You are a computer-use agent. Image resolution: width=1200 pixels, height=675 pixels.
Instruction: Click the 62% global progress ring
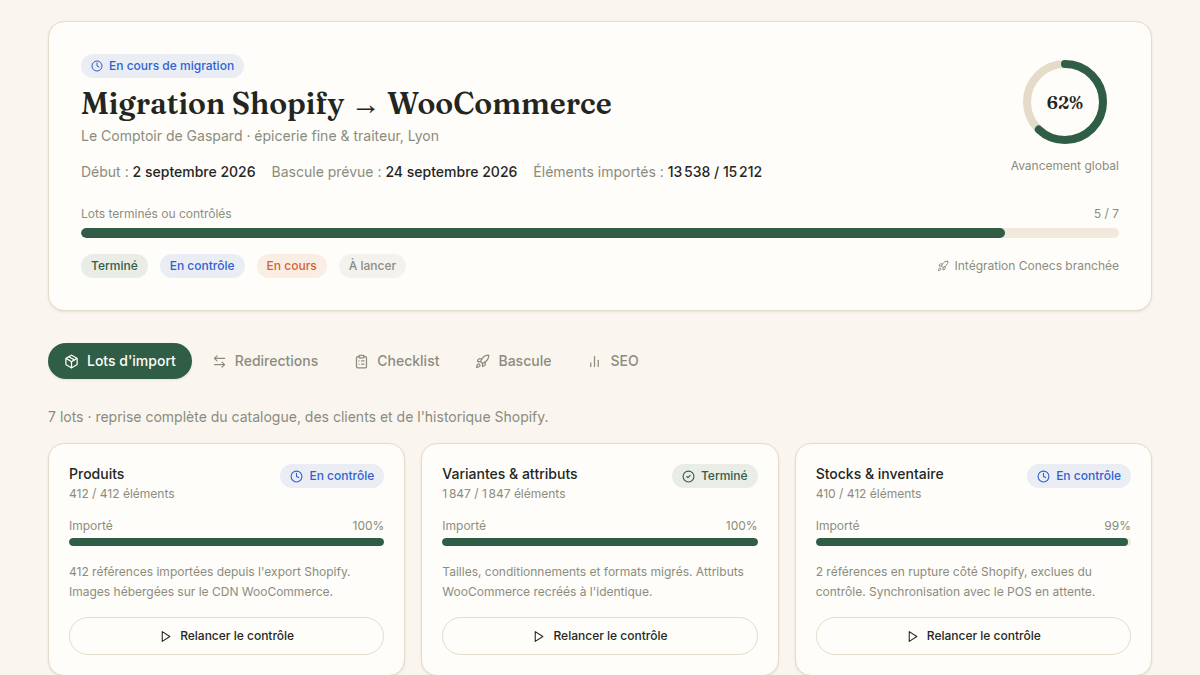pos(1065,102)
